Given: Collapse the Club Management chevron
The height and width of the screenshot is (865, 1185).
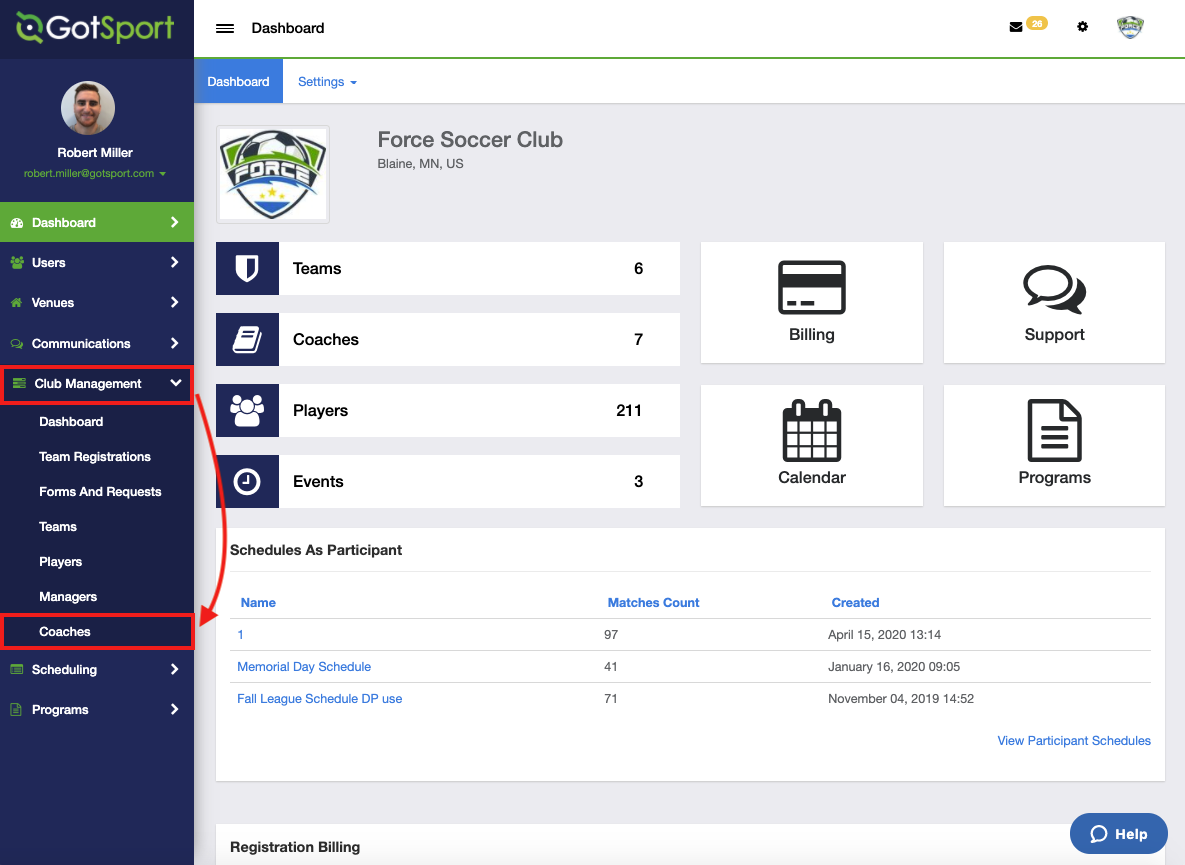Looking at the screenshot, I should click(x=176, y=383).
